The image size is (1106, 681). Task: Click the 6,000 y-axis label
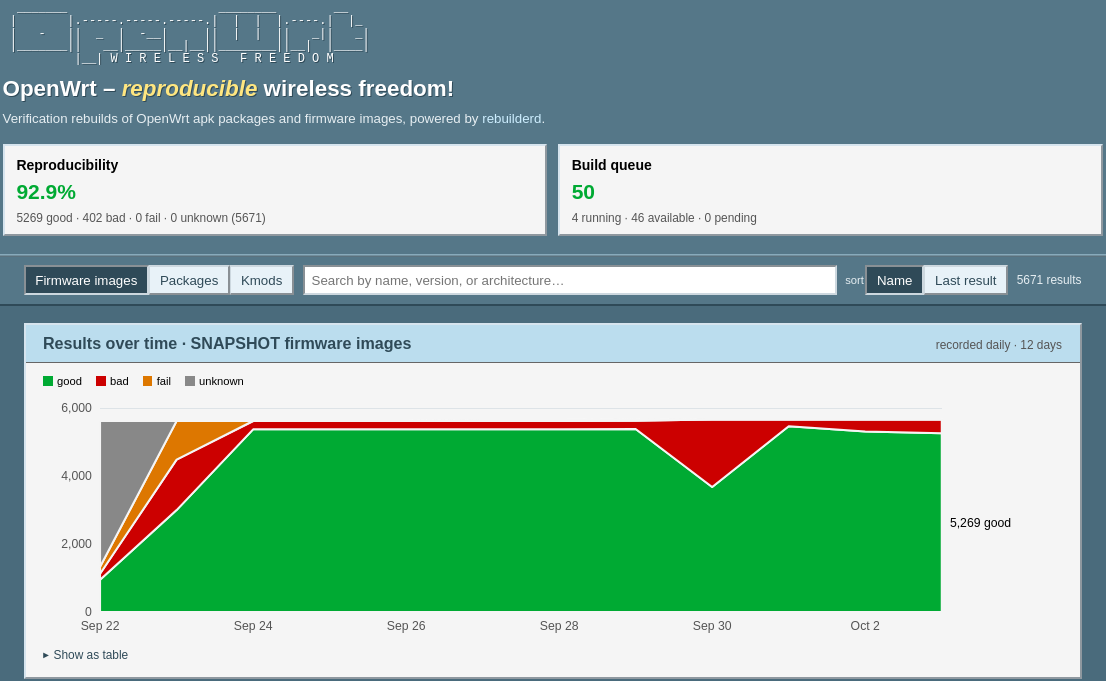click(x=76, y=408)
